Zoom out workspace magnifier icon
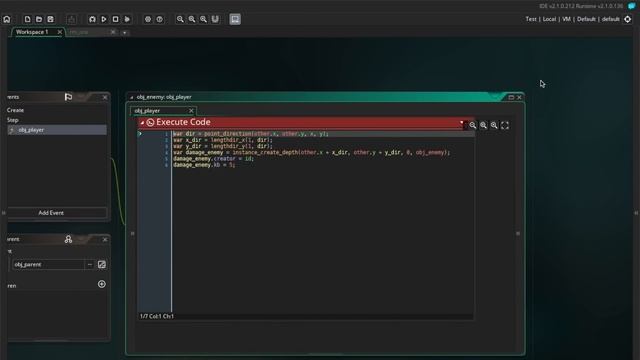Screen dimensions: 640x360 click(x=180, y=19)
